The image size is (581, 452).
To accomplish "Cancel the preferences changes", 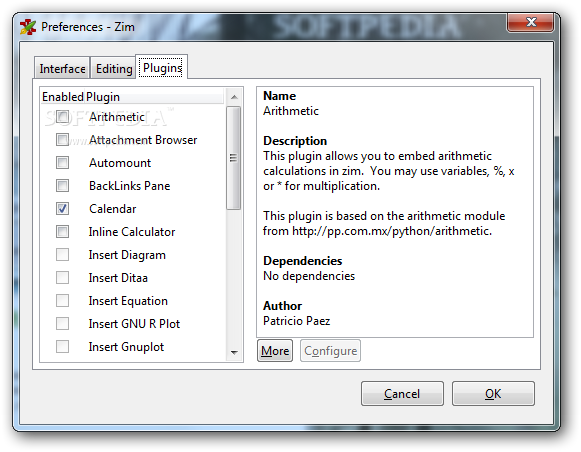I will pos(402,393).
